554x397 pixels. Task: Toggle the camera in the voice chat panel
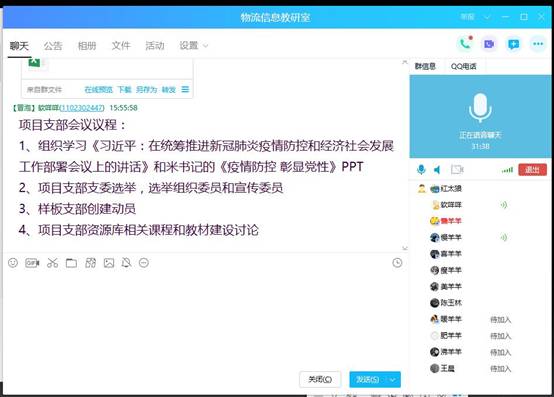457,170
